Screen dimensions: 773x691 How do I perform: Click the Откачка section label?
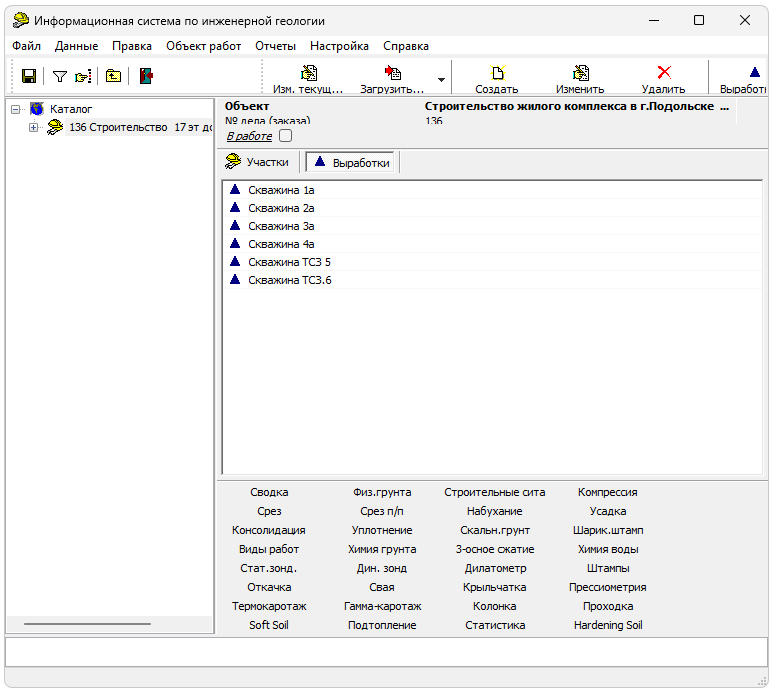[x=269, y=587]
